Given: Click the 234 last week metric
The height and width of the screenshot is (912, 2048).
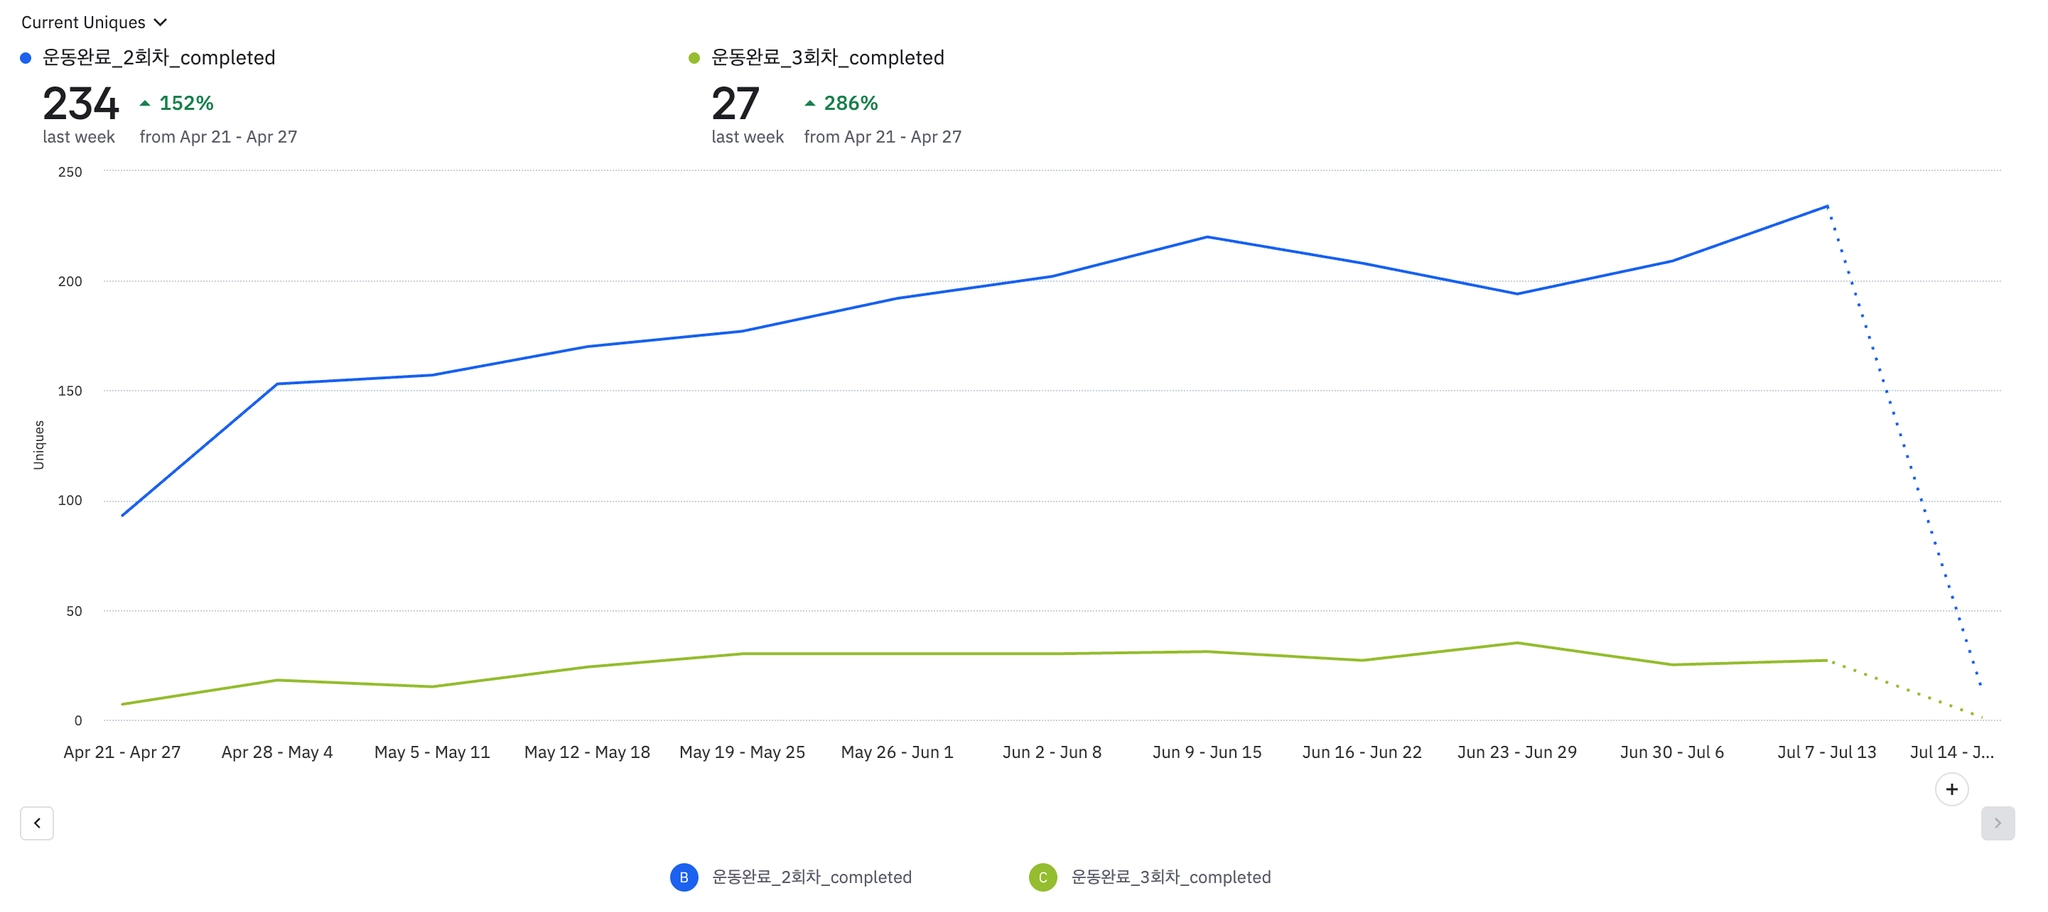Looking at the screenshot, I should (80, 104).
